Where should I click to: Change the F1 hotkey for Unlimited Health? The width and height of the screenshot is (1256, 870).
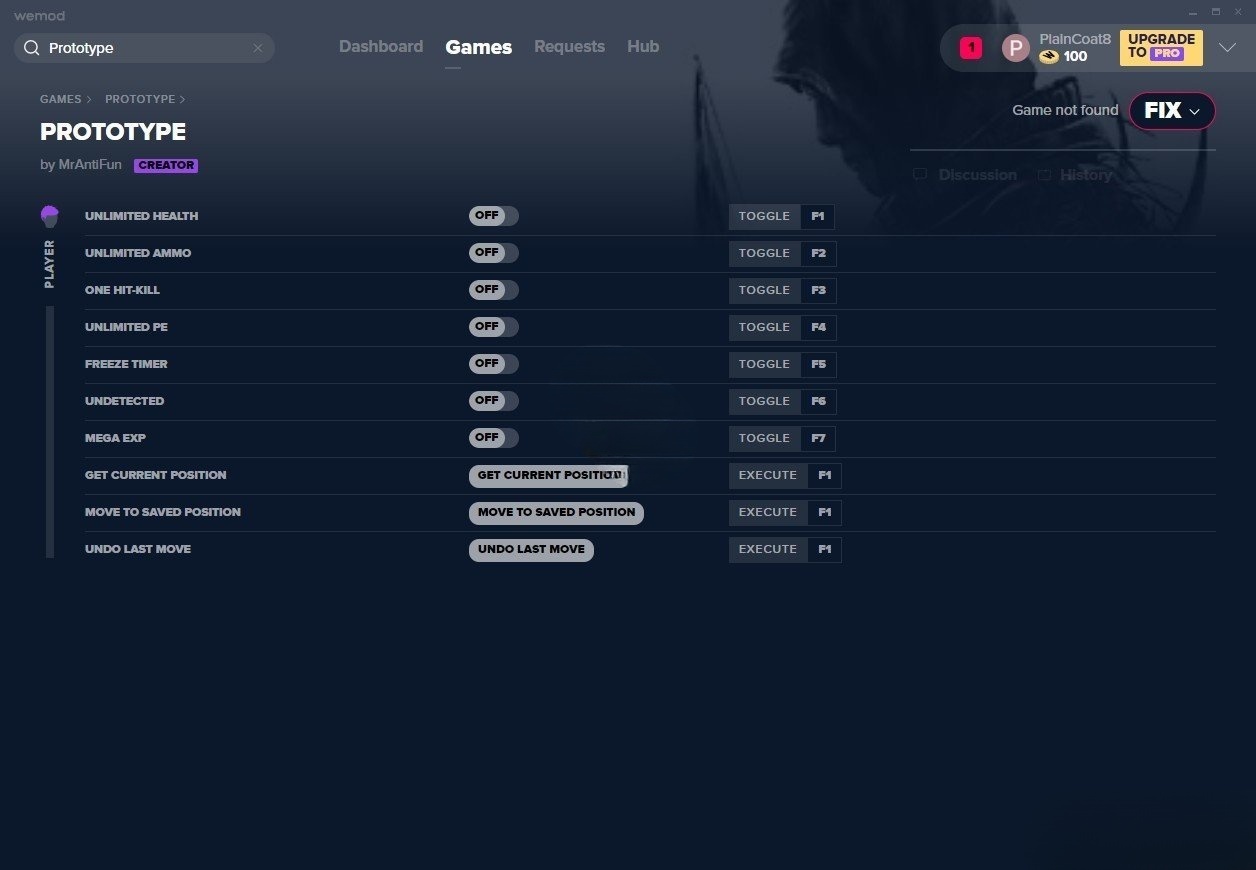pyautogui.click(x=817, y=217)
